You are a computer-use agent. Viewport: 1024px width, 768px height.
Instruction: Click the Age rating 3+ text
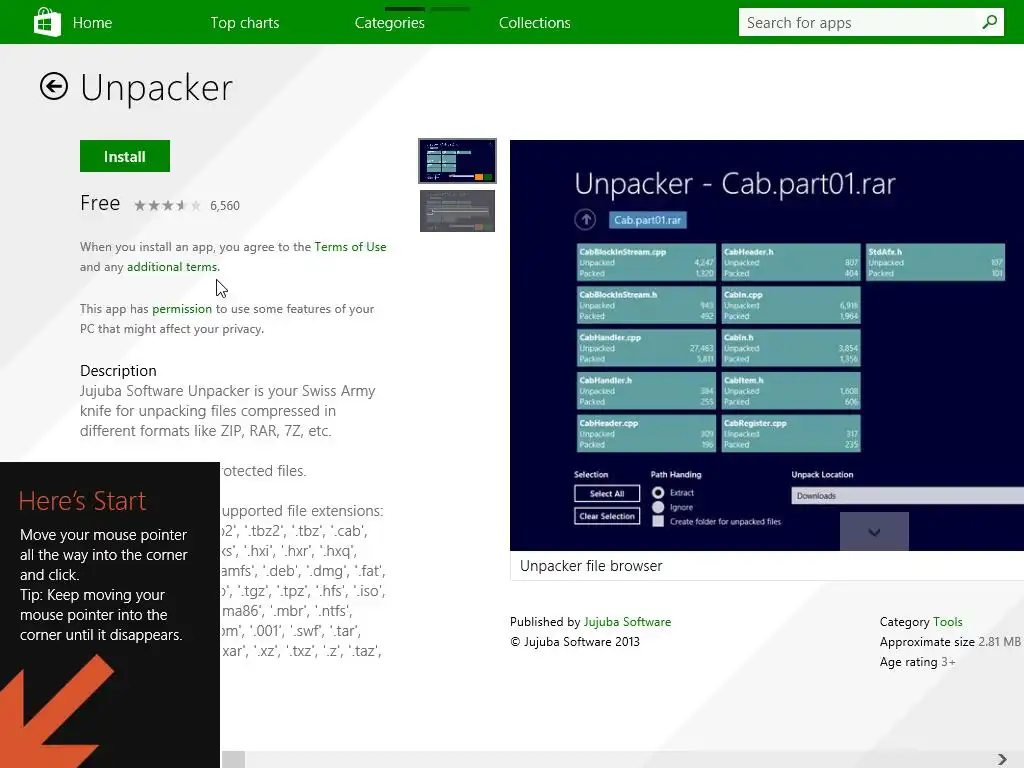[x=918, y=662]
